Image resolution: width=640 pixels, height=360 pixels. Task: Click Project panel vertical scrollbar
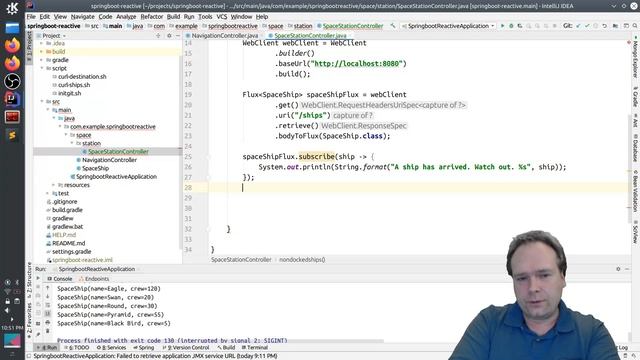coord(180,151)
